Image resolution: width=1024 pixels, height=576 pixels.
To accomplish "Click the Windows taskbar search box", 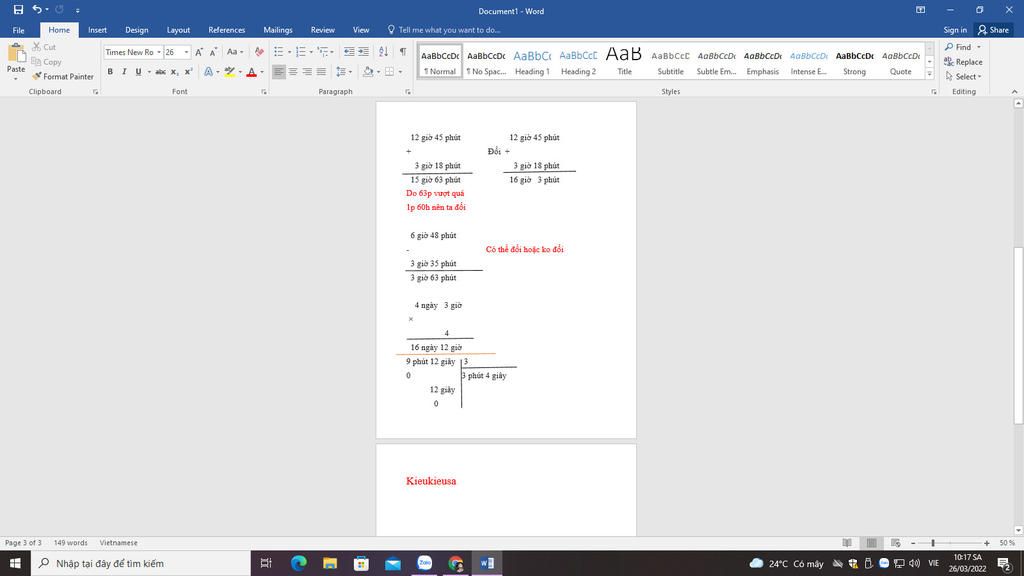I will click(140, 563).
